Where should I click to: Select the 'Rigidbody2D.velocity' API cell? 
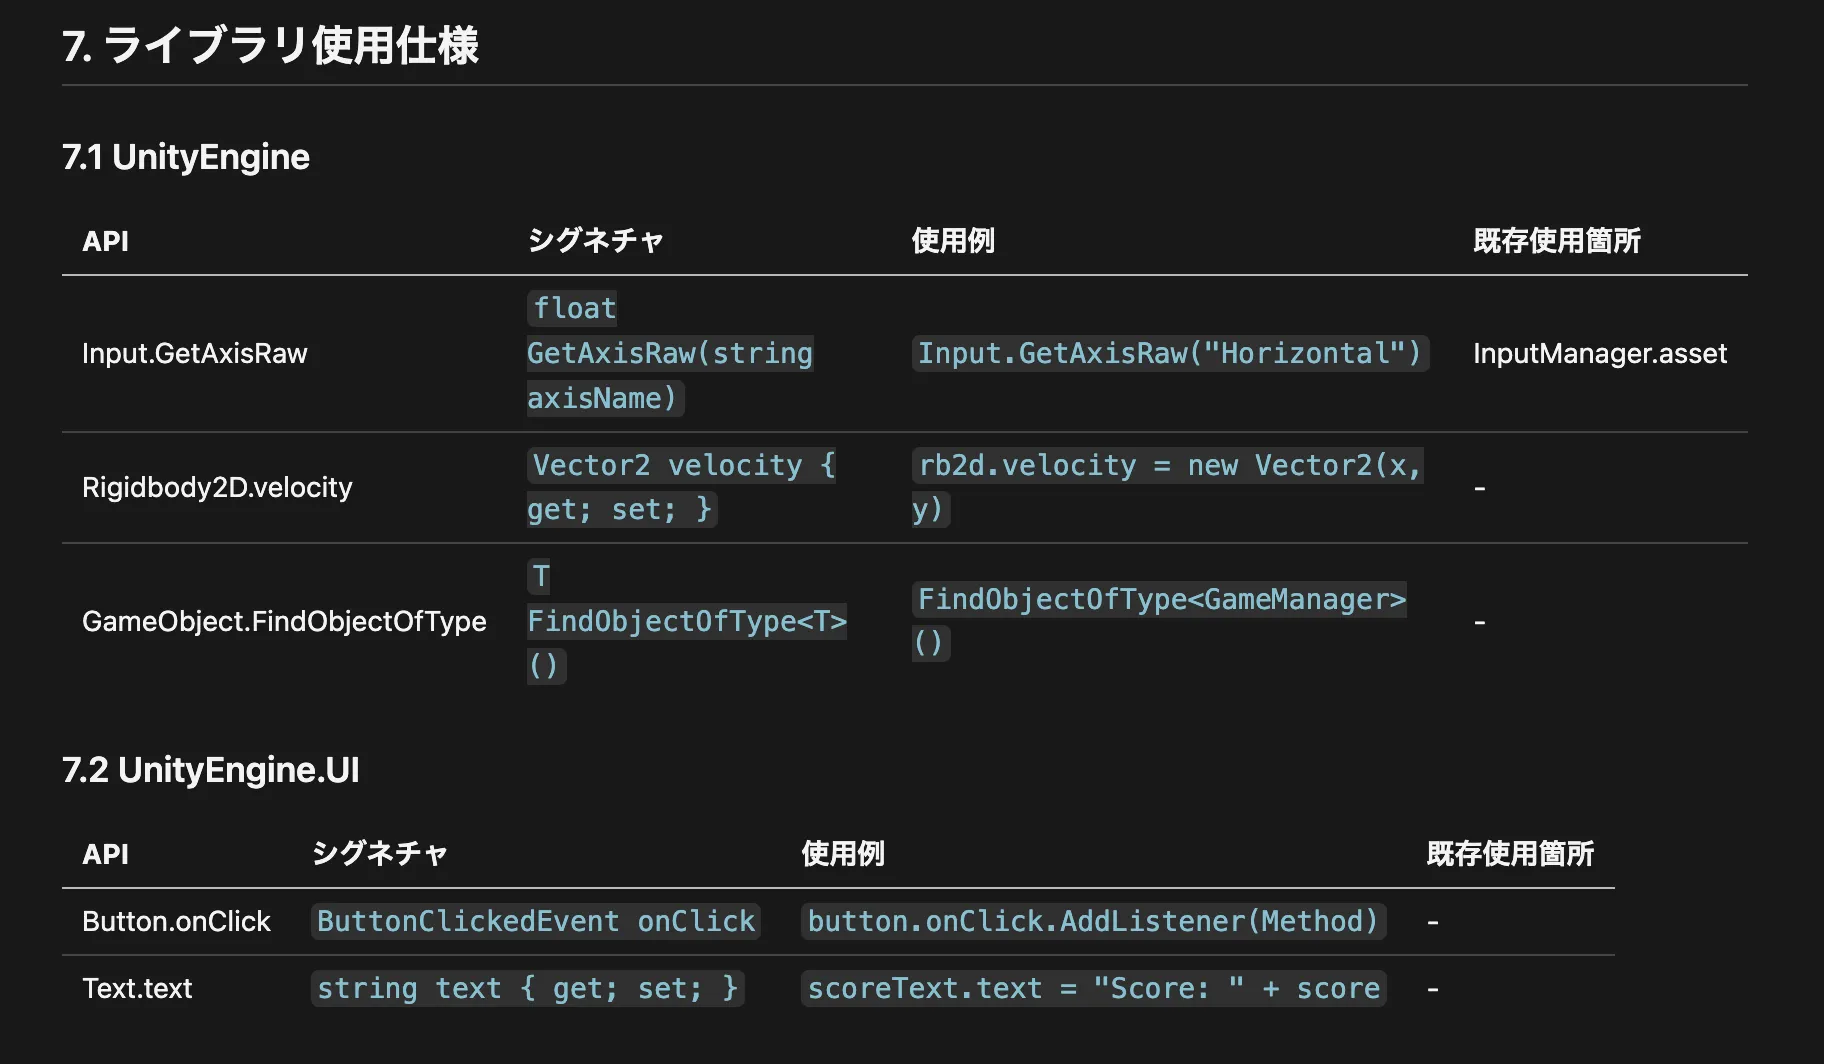coord(217,487)
